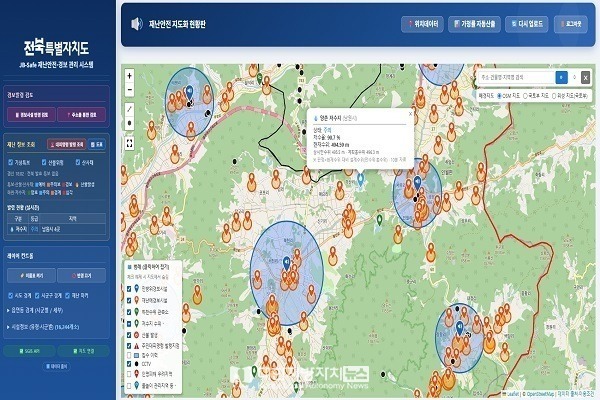Click the small blue button next to the red-outlined one
Viewport: 600px width, 400px height.
97,144
